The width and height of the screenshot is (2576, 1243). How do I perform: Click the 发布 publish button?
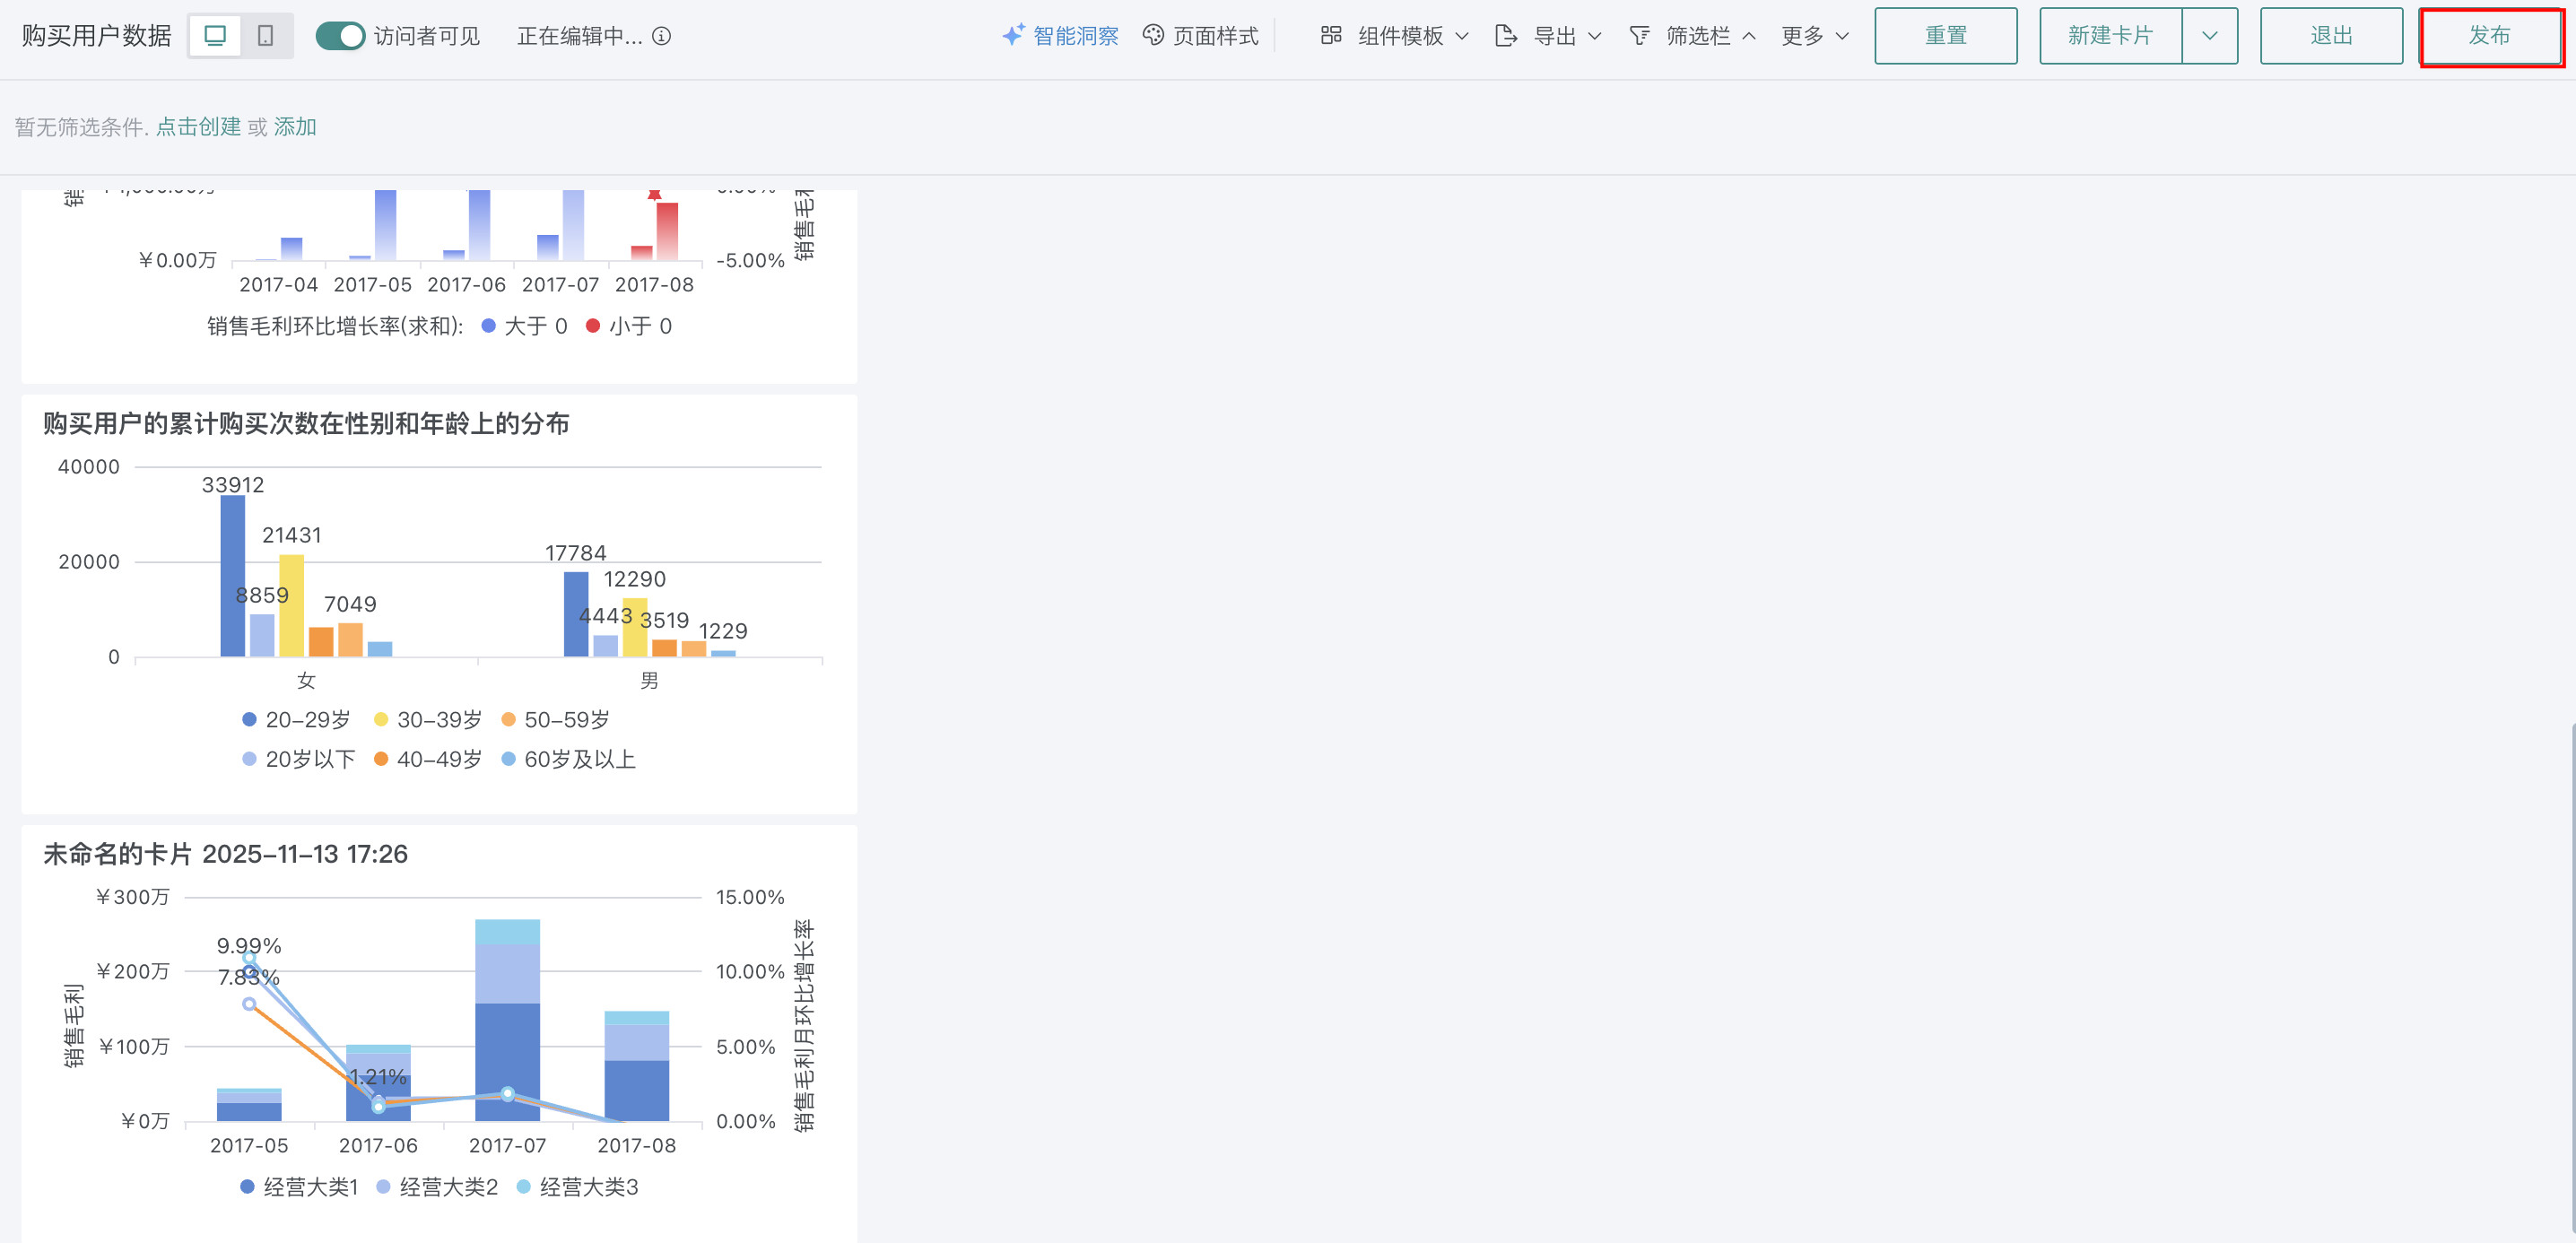click(2489, 36)
